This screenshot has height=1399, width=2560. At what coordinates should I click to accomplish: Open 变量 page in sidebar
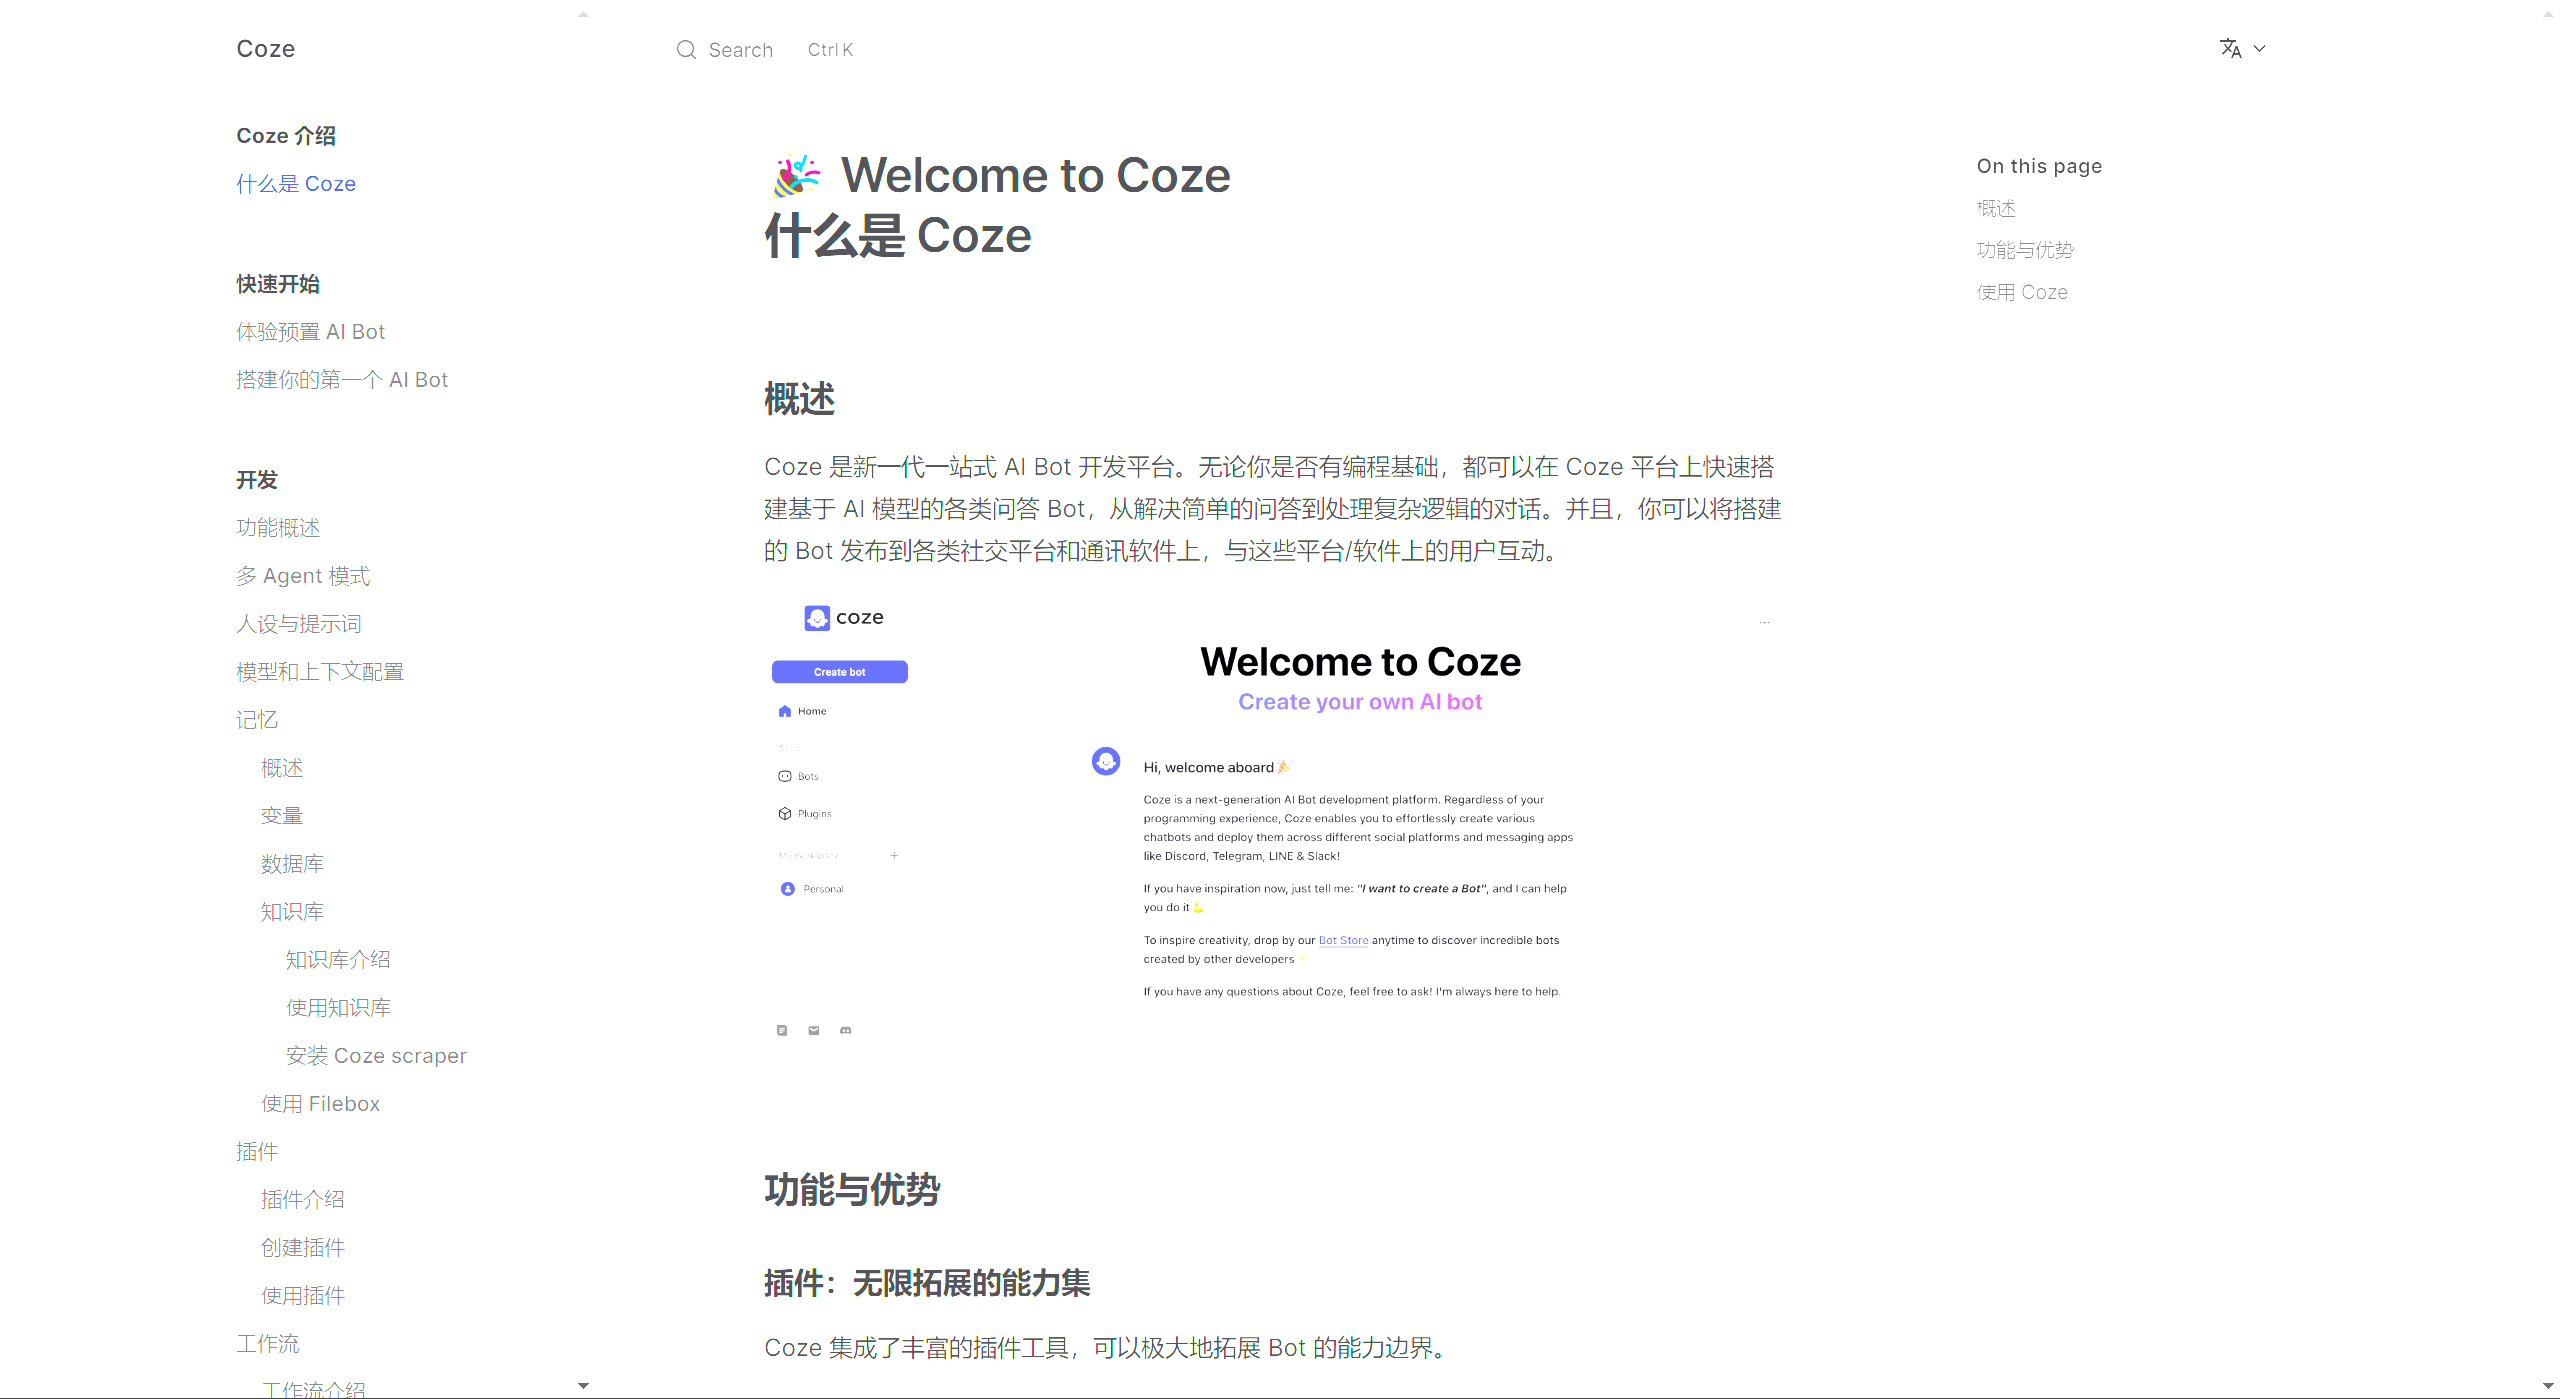point(282,816)
